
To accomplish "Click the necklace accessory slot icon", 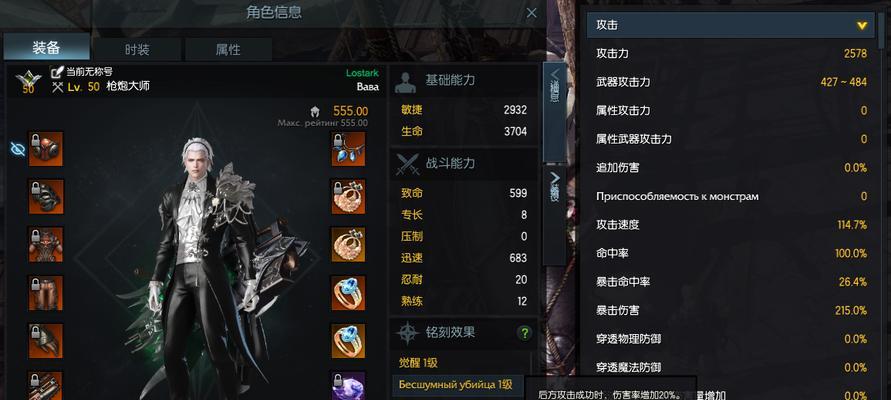I will (348, 149).
